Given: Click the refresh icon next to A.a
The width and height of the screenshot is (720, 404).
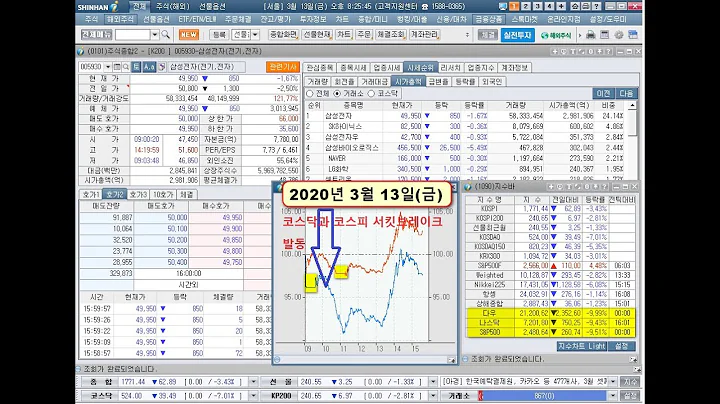Looking at the screenshot, I should coord(162,67).
